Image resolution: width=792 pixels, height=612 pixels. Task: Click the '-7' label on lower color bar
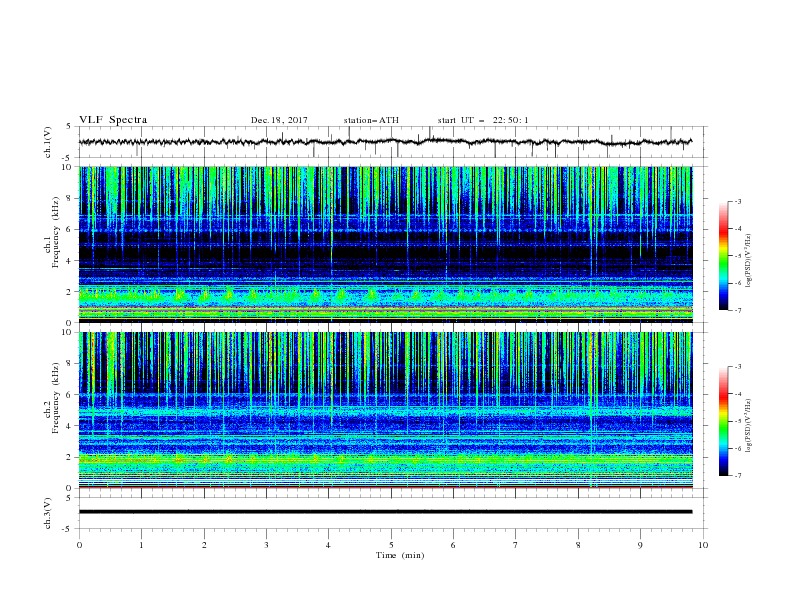(x=737, y=476)
